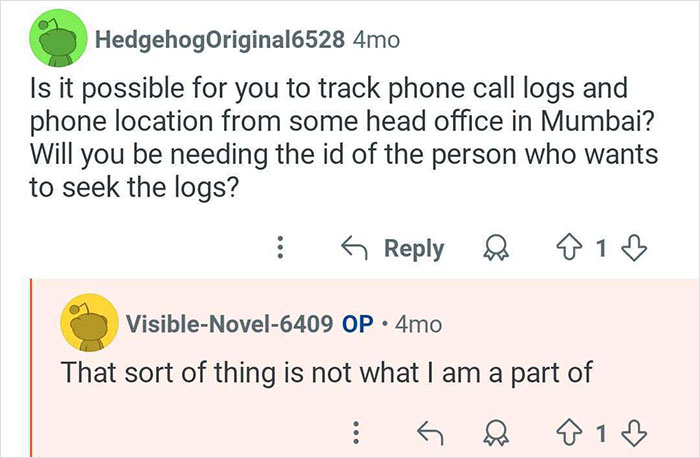Viewport: 700px width, 458px height.
Task: Open Visible-Novel-6409 yellow avatar
Action: pos(89,323)
